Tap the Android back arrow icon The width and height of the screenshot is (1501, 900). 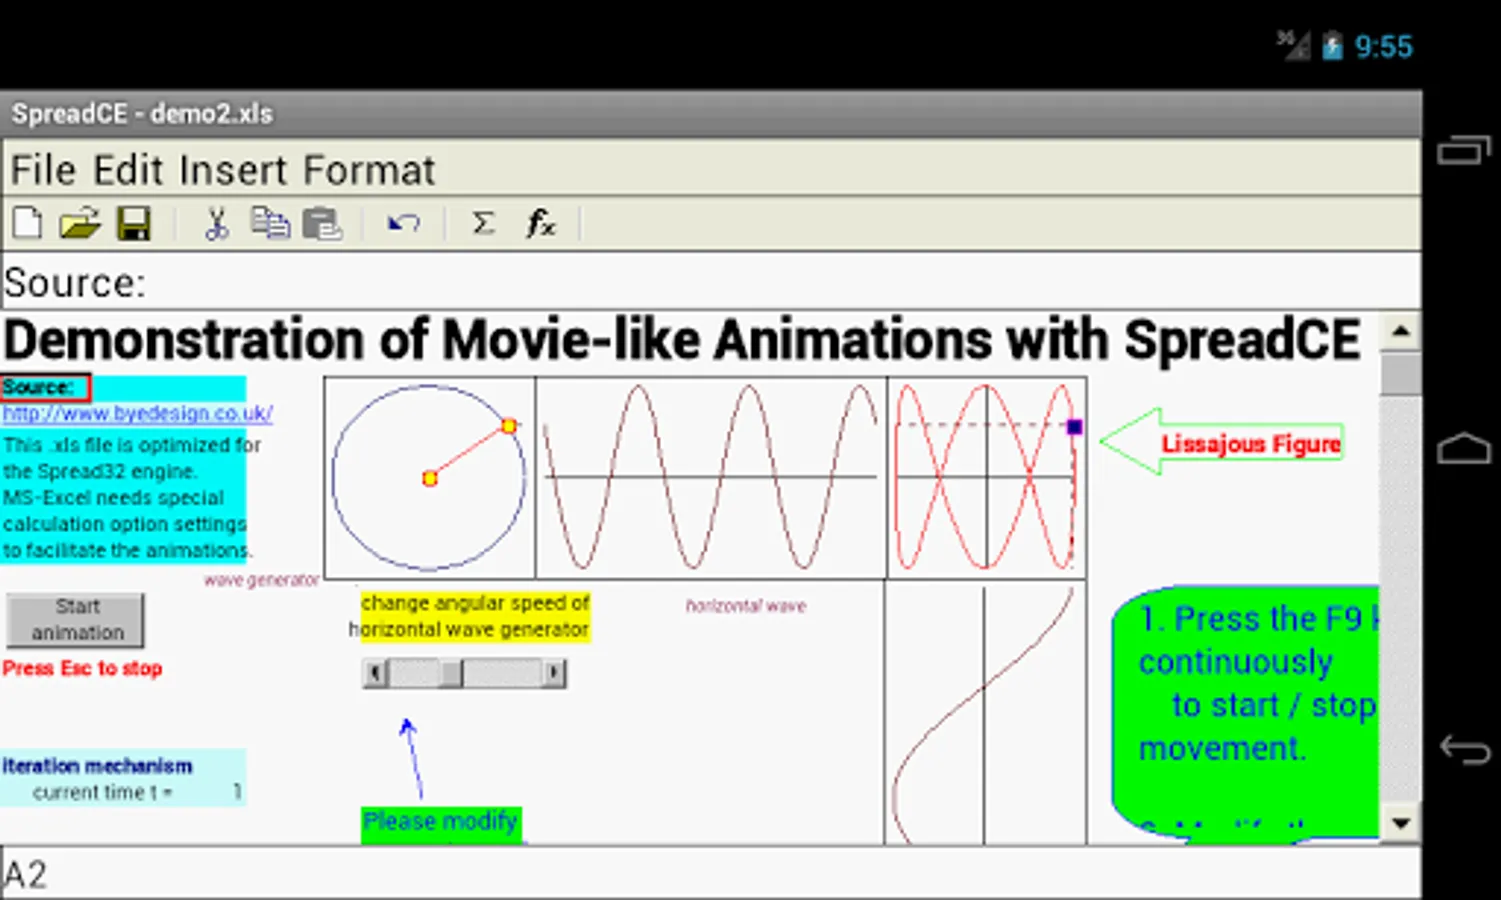tap(1464, 749)
